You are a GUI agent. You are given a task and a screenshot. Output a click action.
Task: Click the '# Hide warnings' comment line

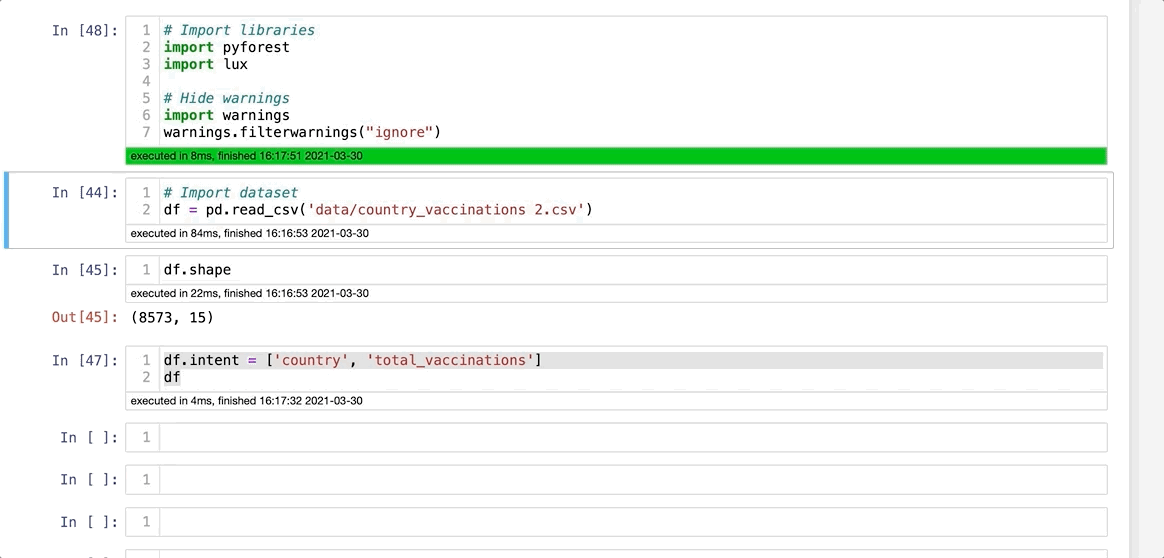click(226, 98)
